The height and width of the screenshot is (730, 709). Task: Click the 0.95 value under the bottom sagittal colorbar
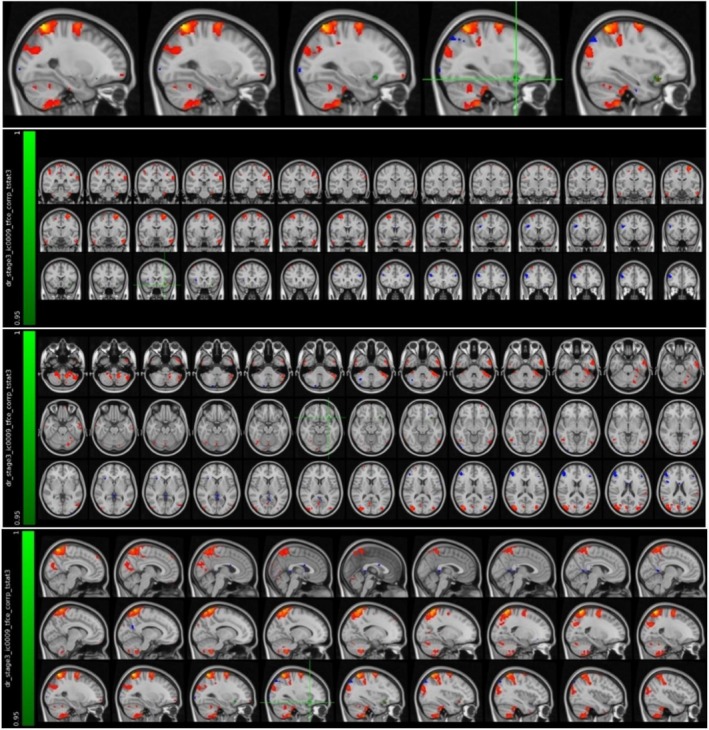tap(17, 718)
